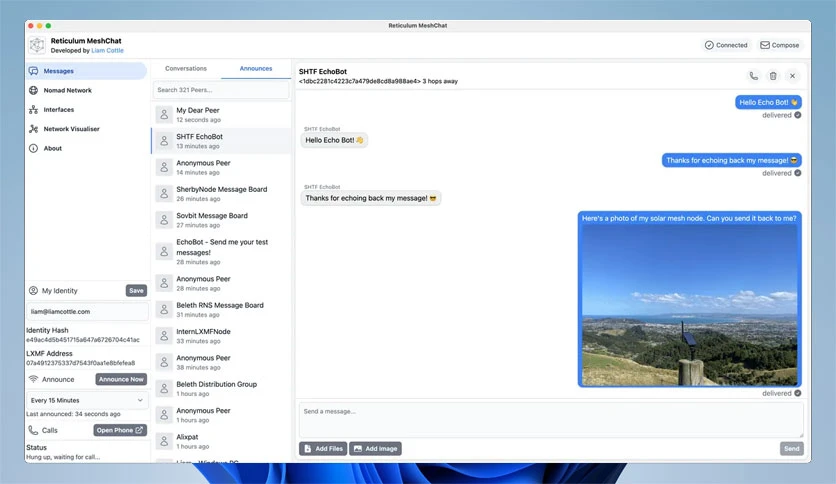Open Beleth Distribution Group
The width and height of the screenshot is (836, 484).
click(221, 389)
